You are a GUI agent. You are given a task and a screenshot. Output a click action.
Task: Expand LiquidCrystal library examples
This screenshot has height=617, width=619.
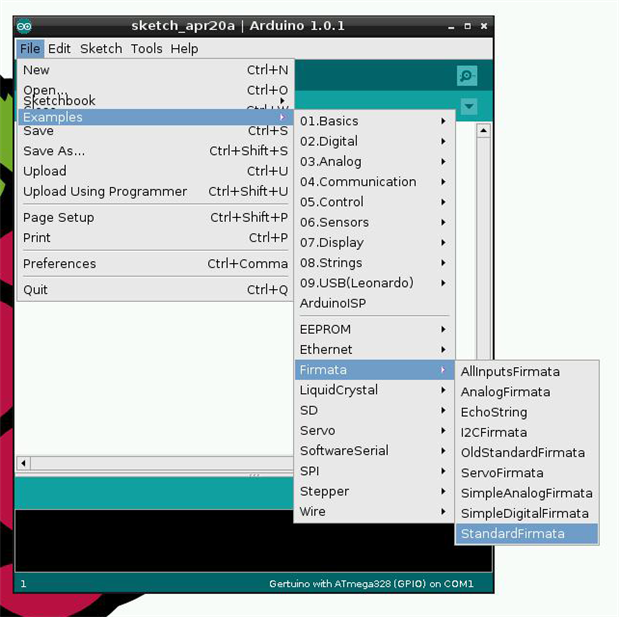pos(374,390)
